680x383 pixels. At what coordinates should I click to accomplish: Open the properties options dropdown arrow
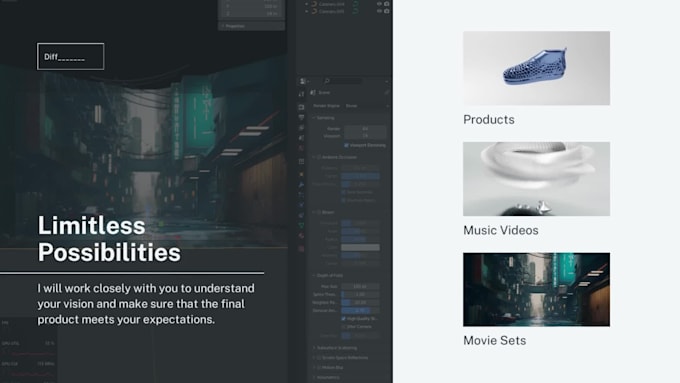[386, 81]
